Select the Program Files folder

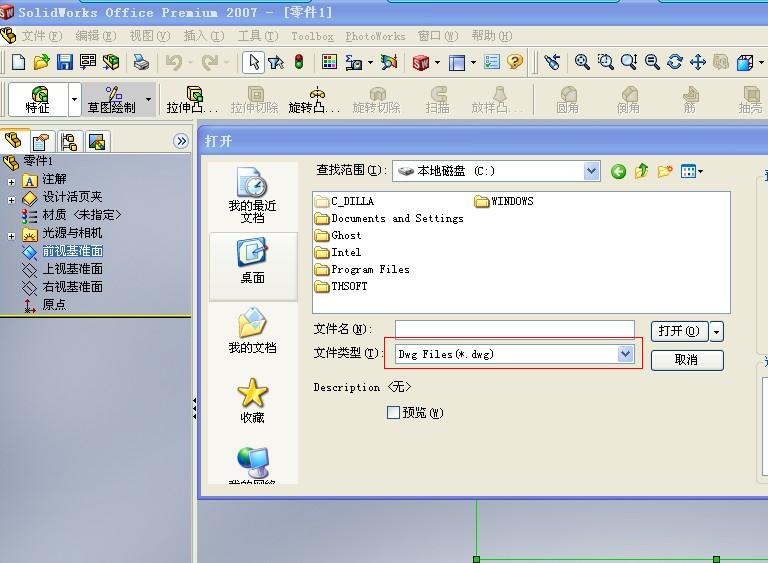coord(362,269)
